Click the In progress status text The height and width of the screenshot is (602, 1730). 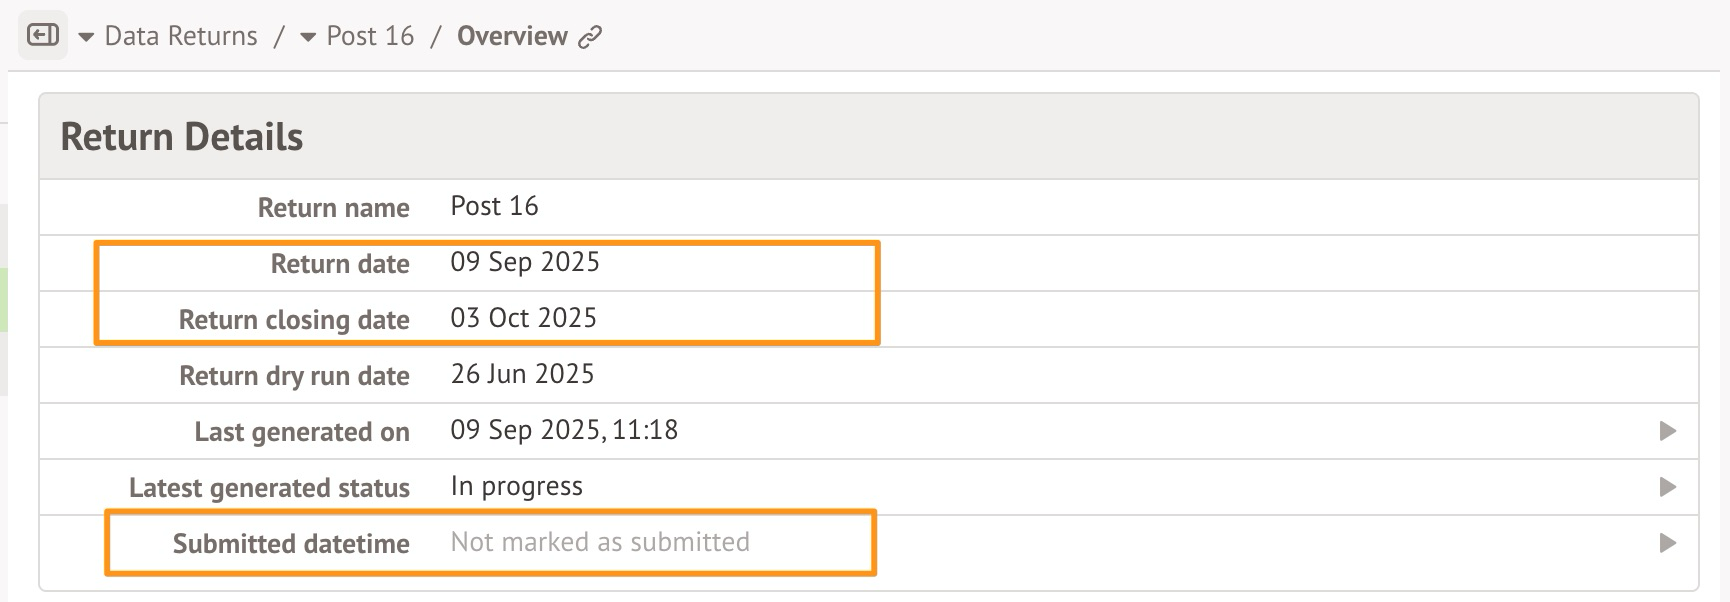516,486
